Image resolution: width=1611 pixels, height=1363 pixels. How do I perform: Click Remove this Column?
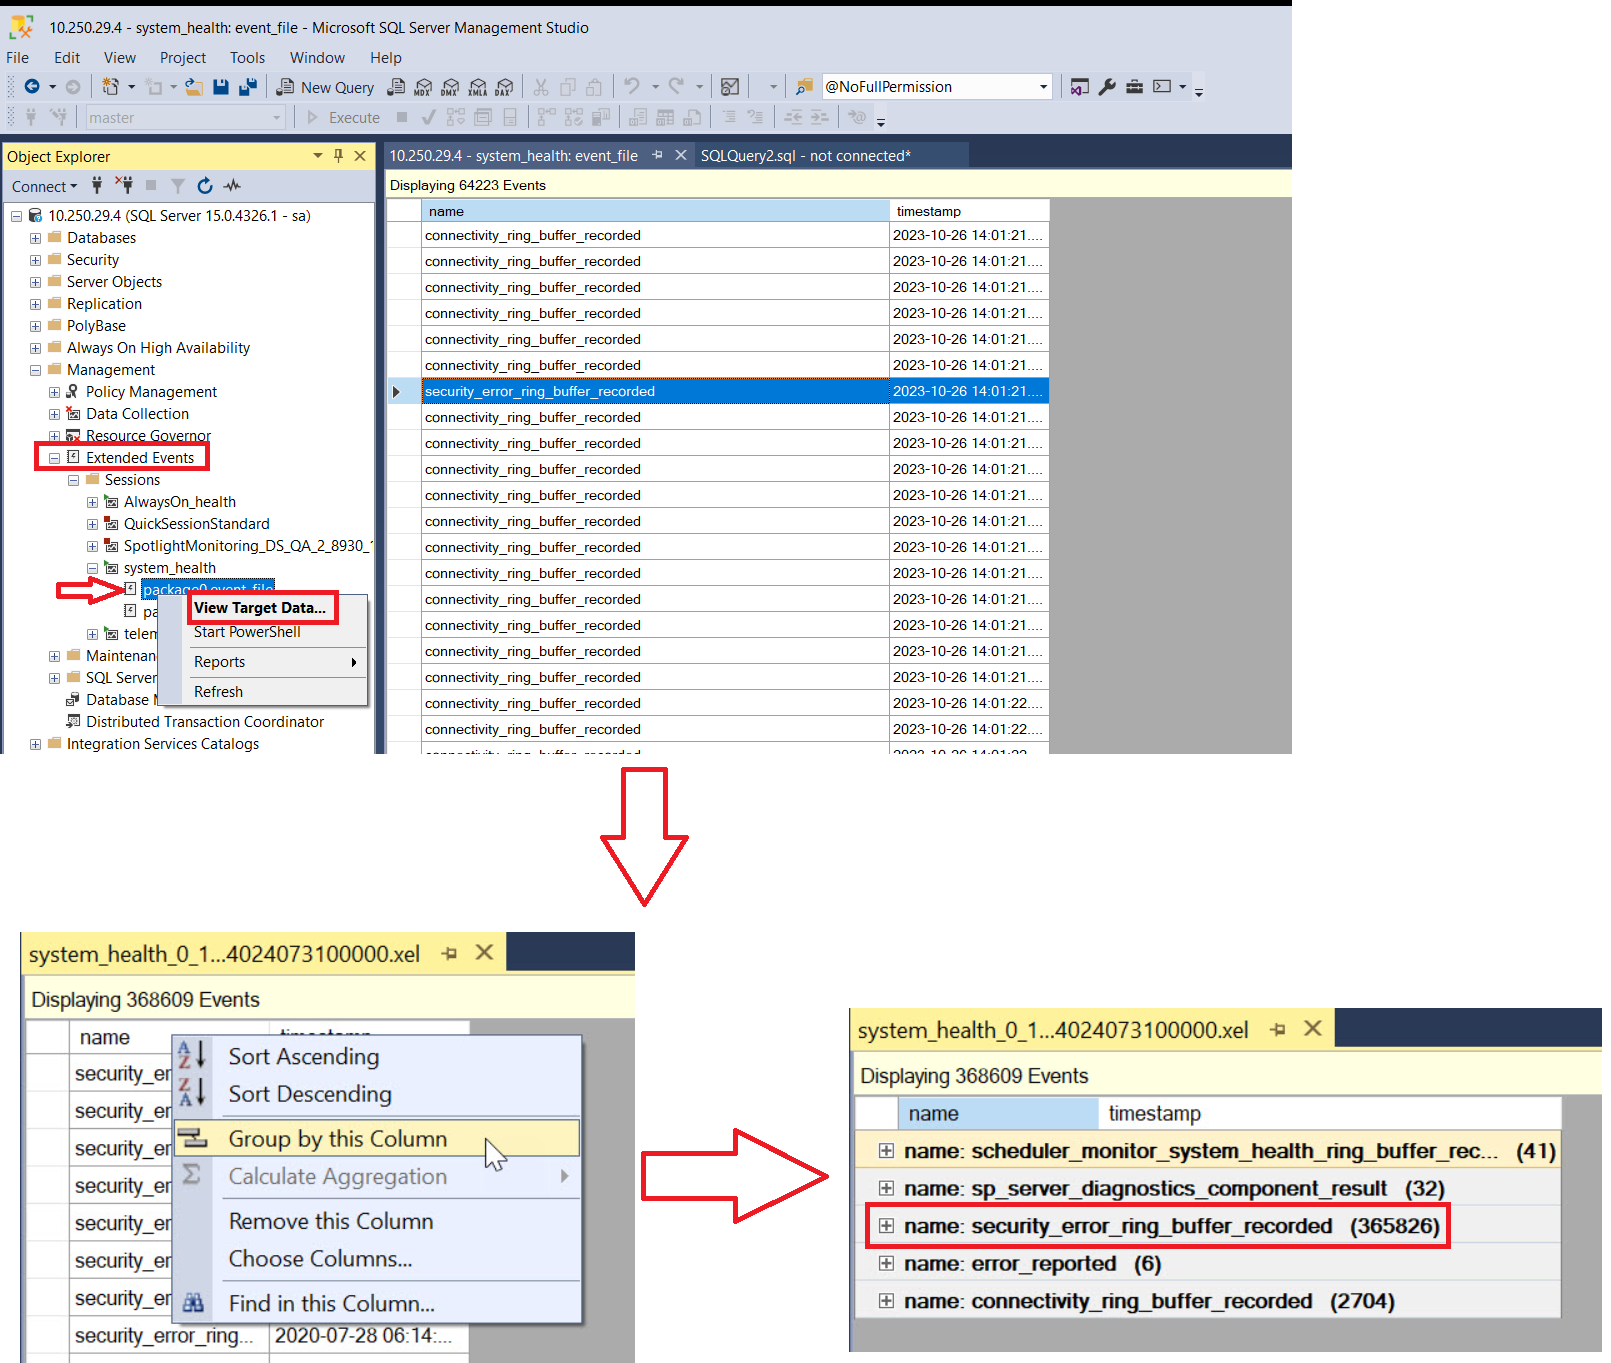331,1221
